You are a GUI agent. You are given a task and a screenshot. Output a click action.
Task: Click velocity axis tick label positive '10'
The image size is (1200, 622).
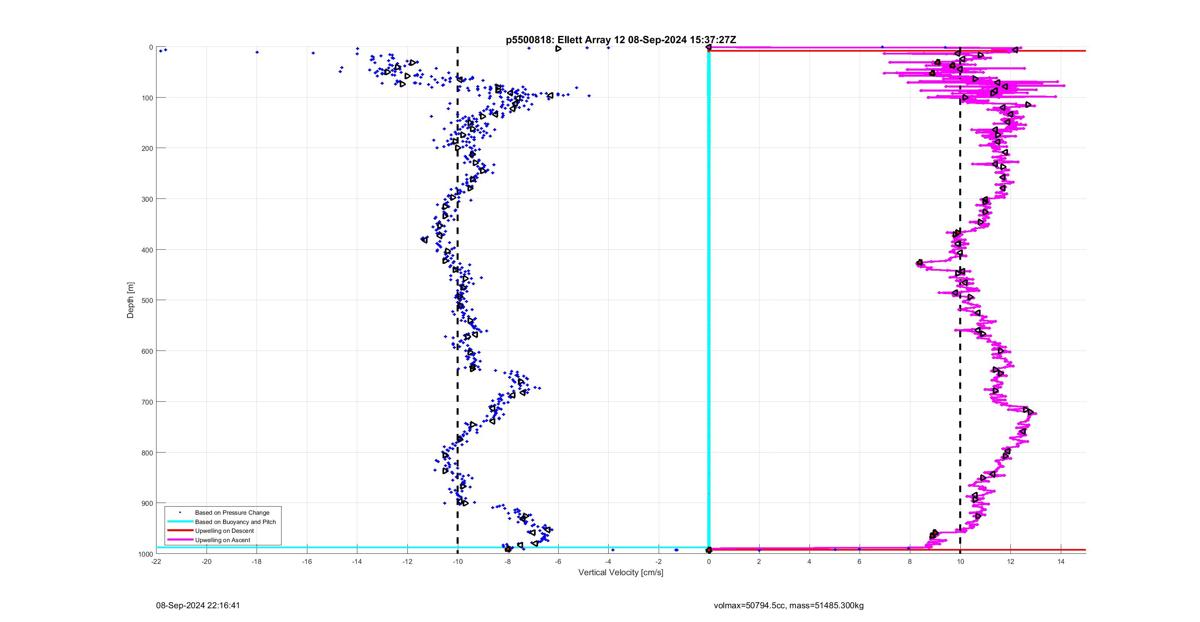960,561
